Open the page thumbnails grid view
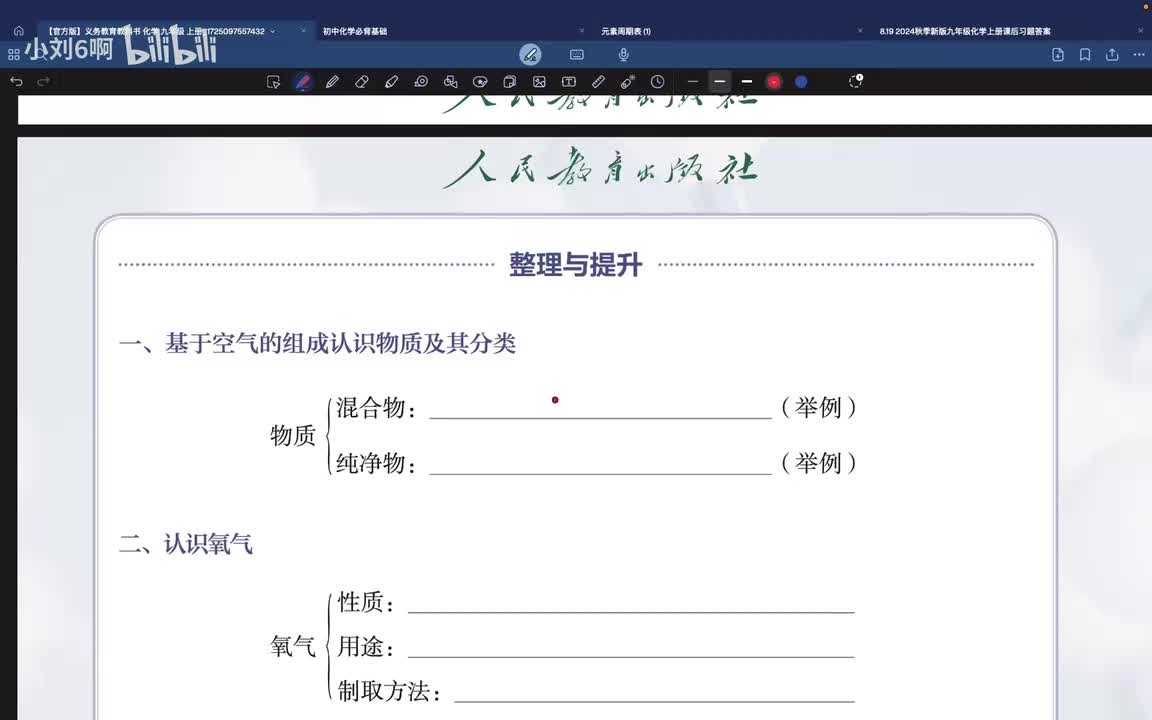The height and width of the screenshot is (720, 1152). click(x=13, y=54)
